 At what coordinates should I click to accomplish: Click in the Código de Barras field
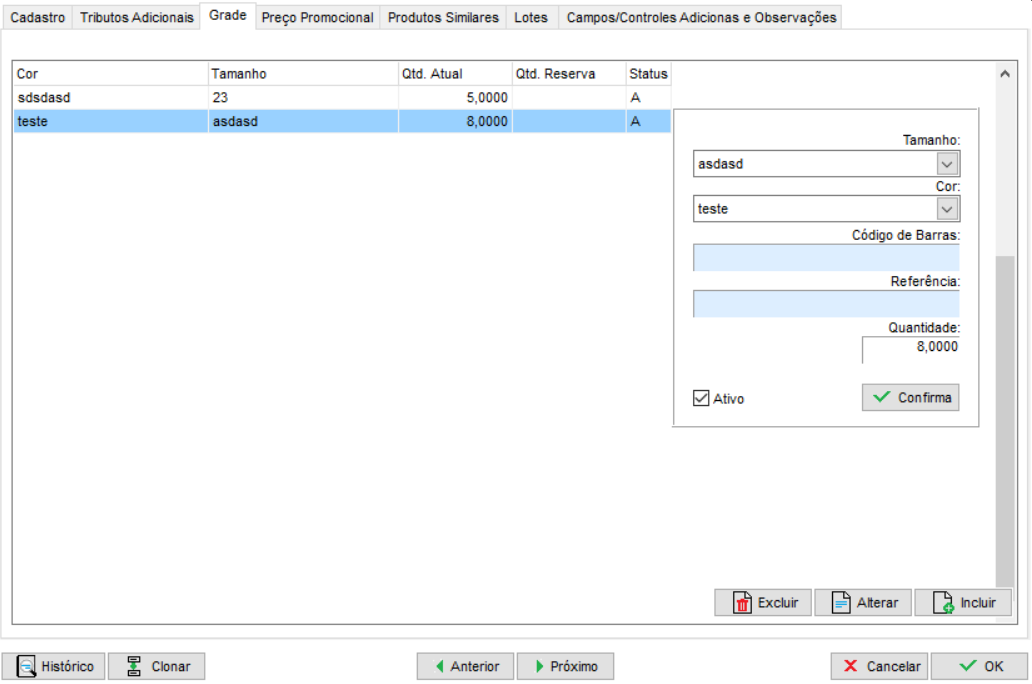point(826,257)
